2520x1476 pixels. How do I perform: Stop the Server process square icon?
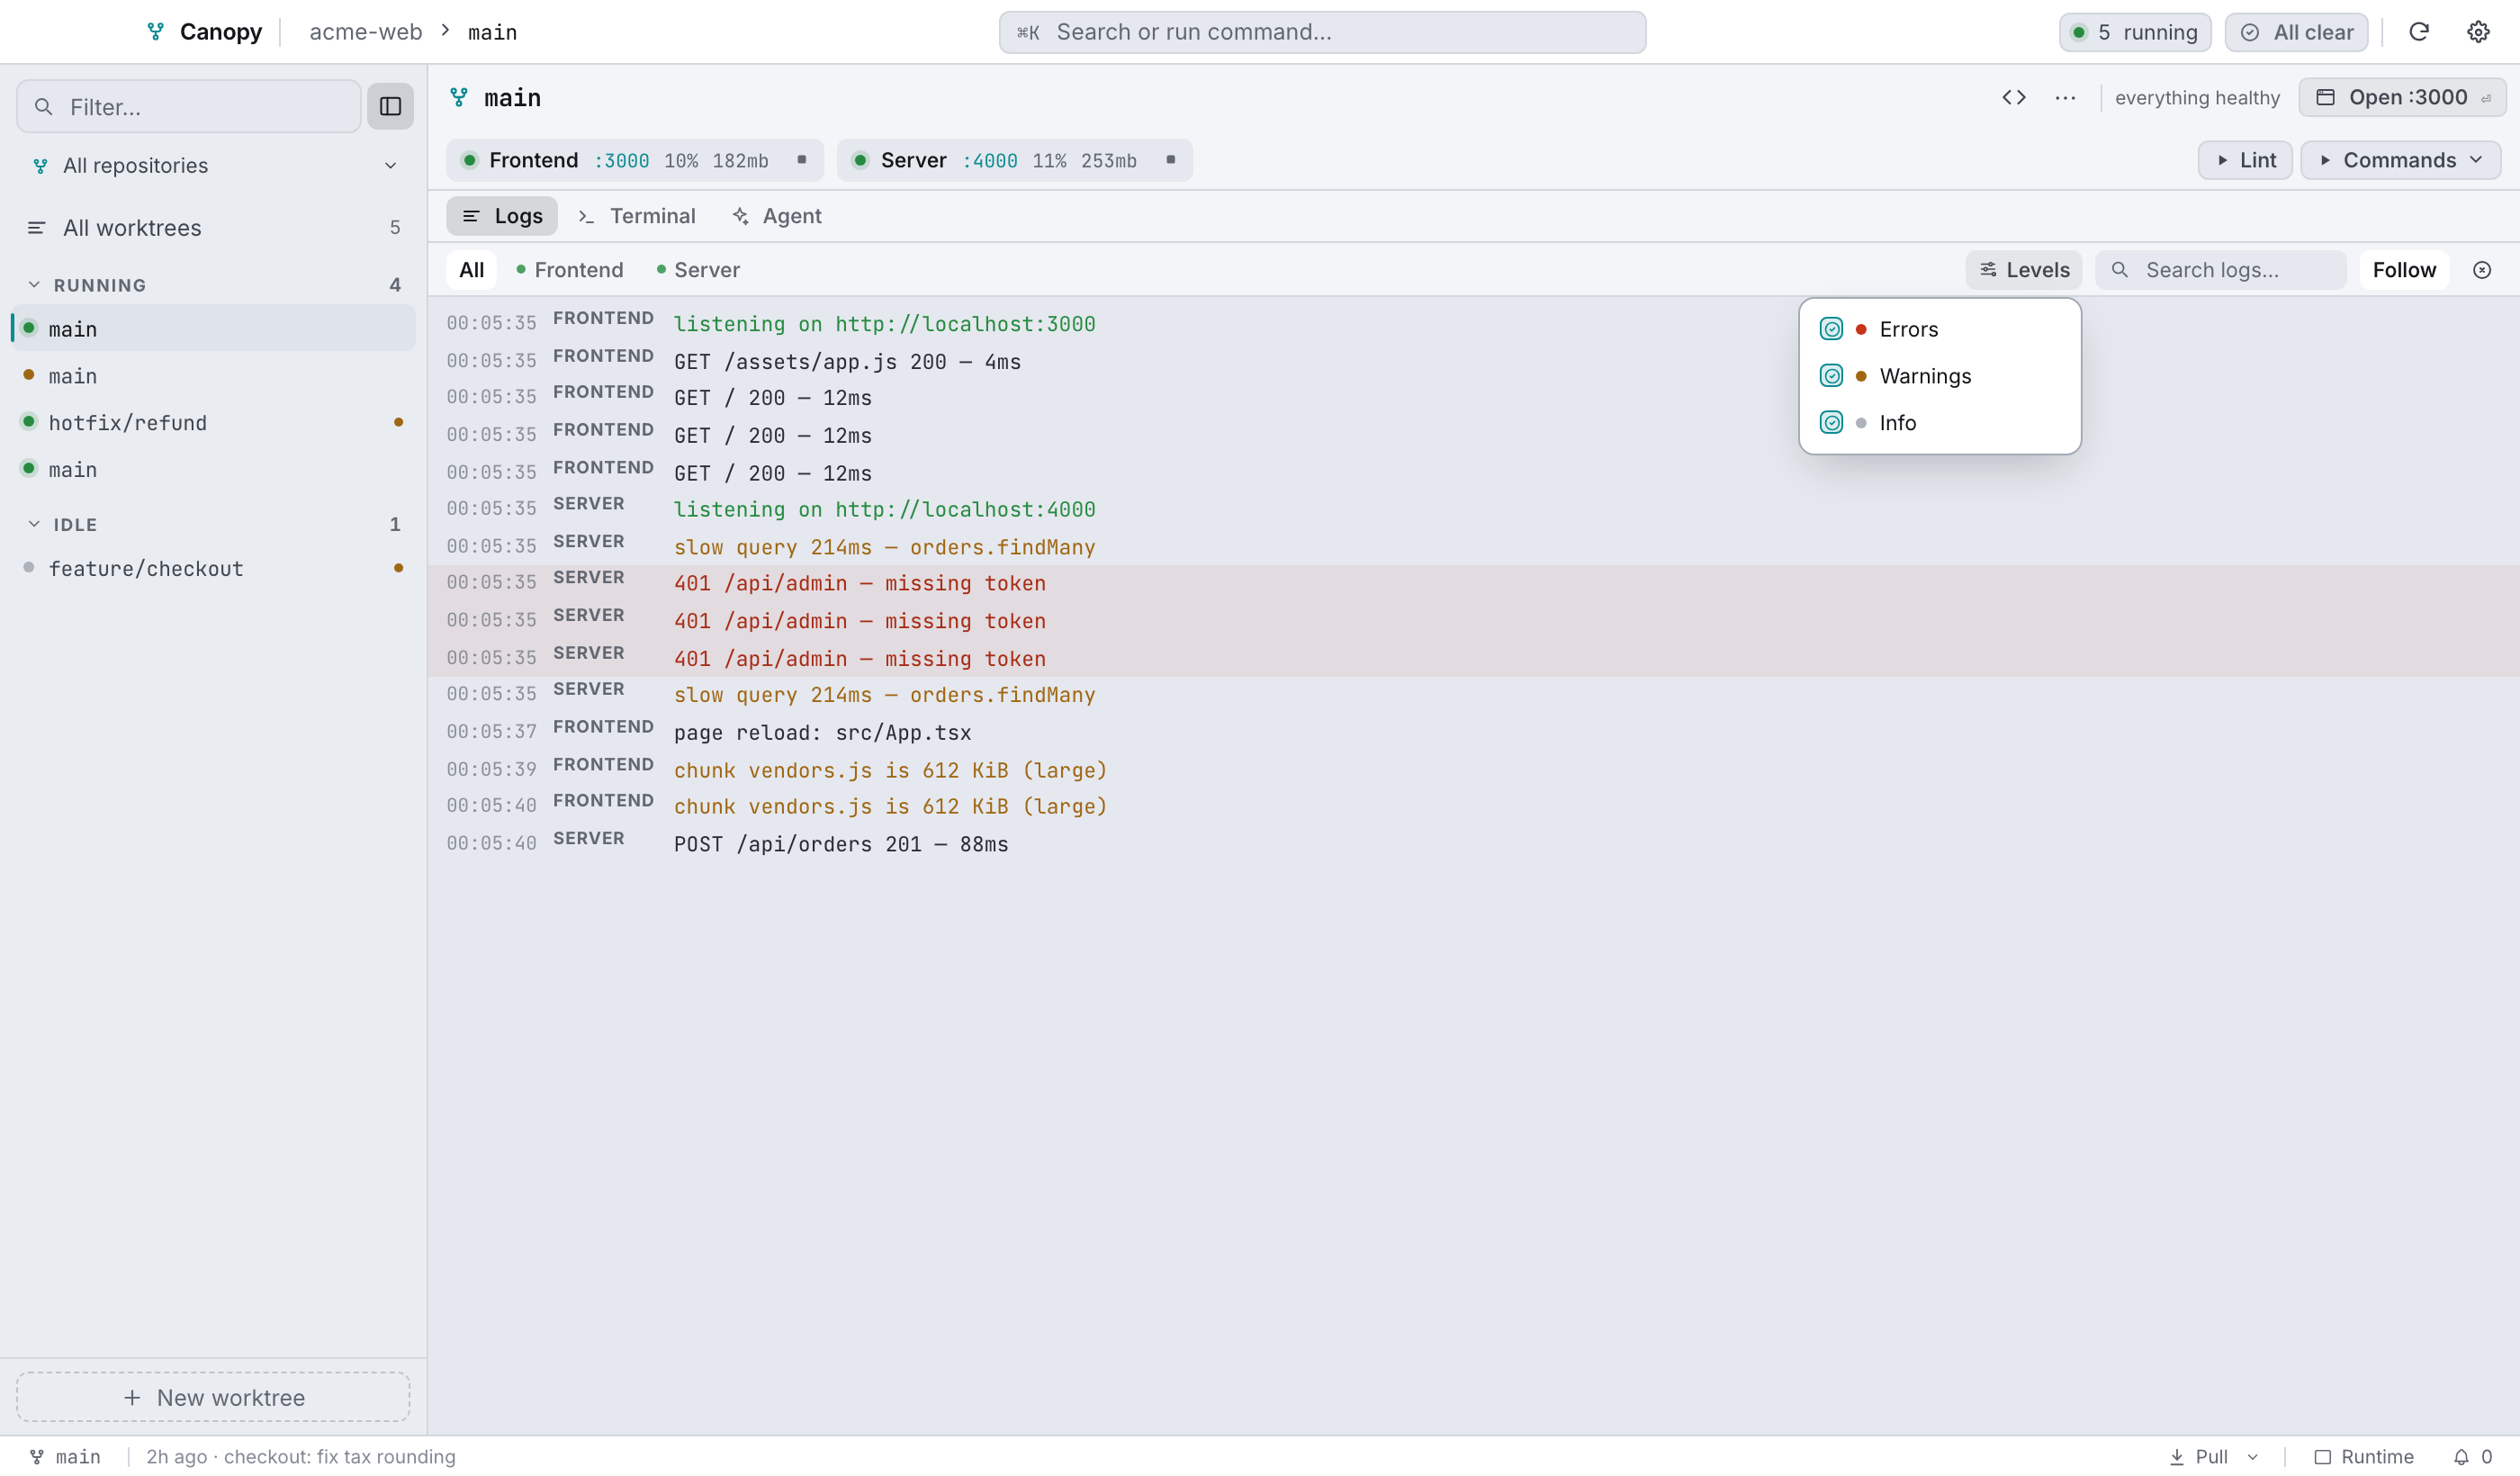(1170, 160)
